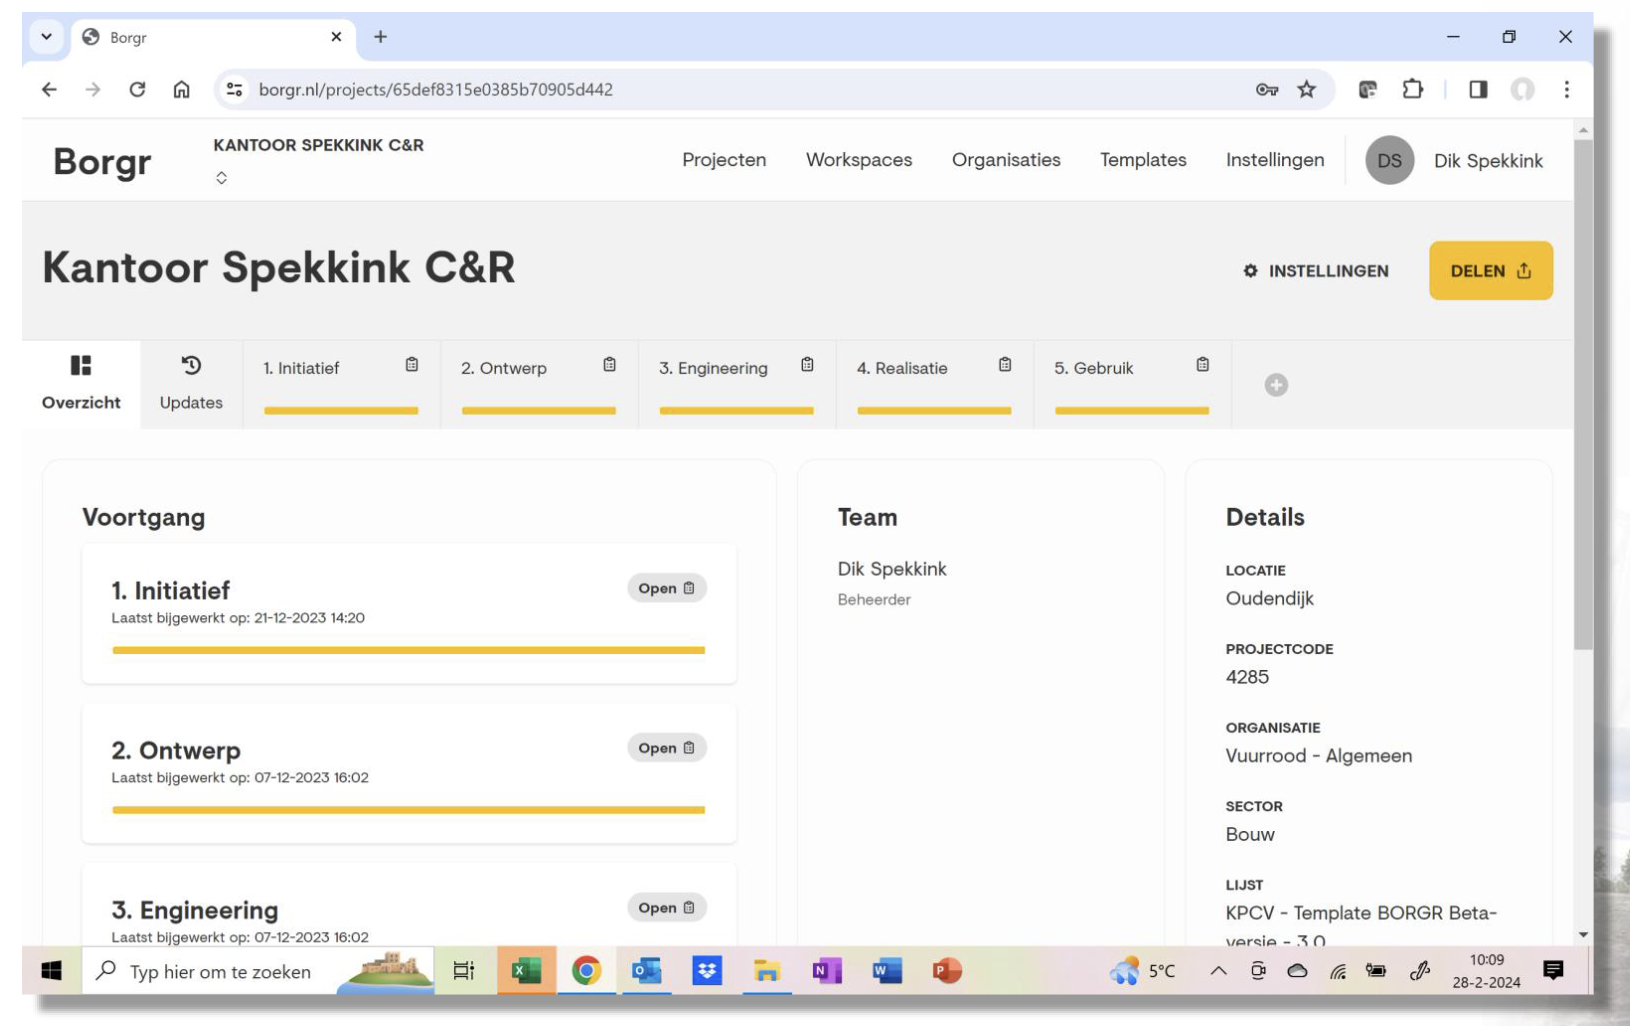This screenshot has width=1630, height=1026.
Task: Click Open on the 3. Engineering card
Action: click(667, 908)
